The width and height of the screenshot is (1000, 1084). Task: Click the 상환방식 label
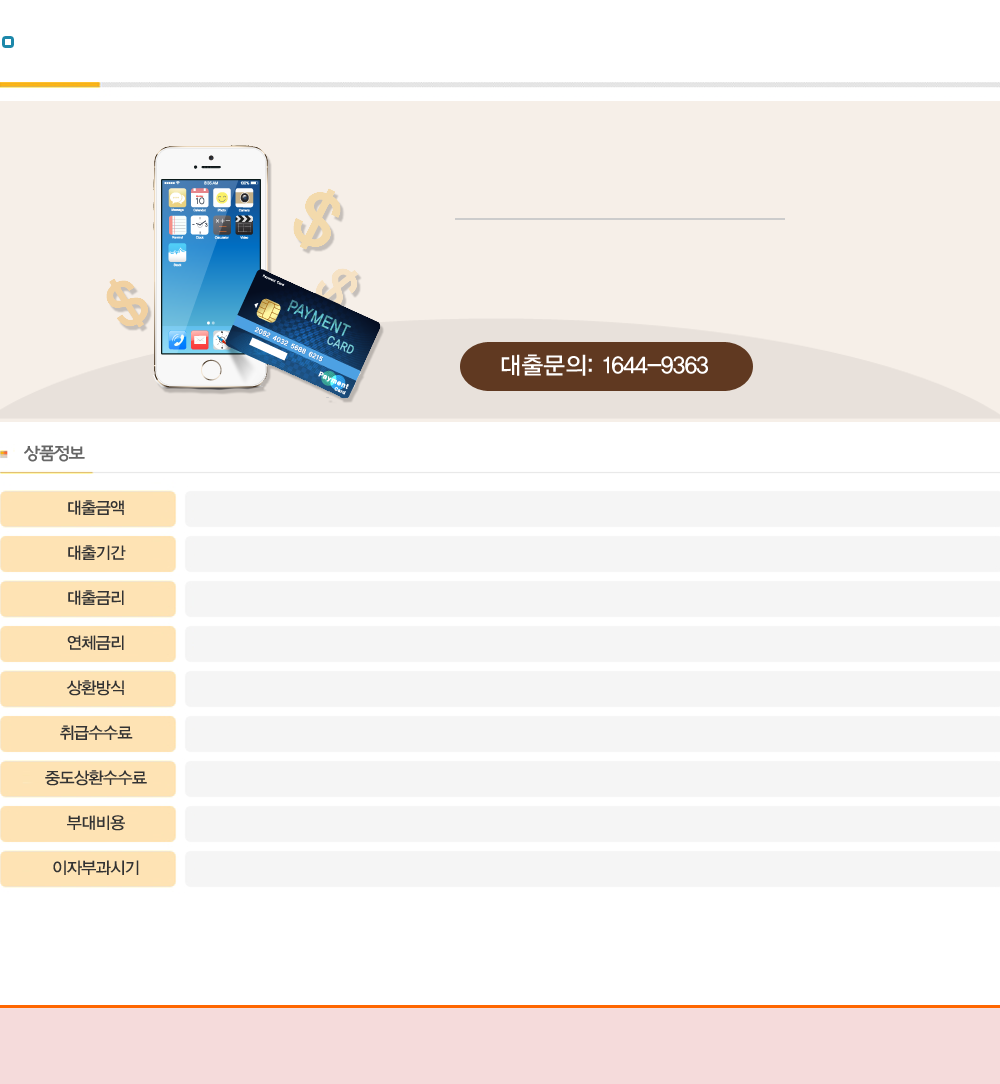pos(88,688)
